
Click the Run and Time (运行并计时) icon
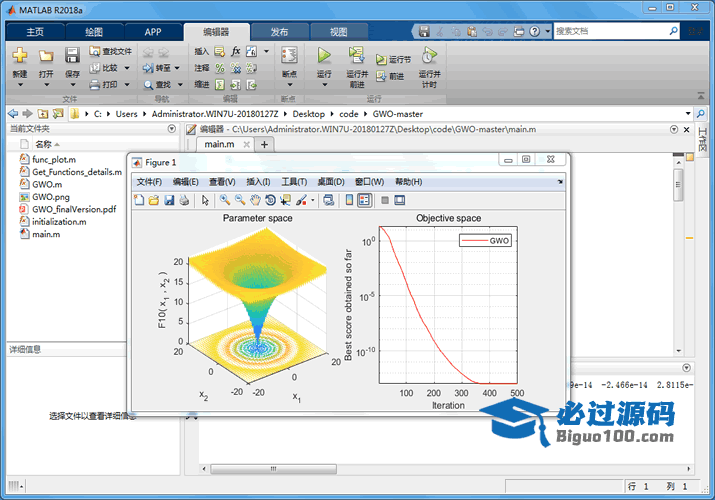(429, 55)
